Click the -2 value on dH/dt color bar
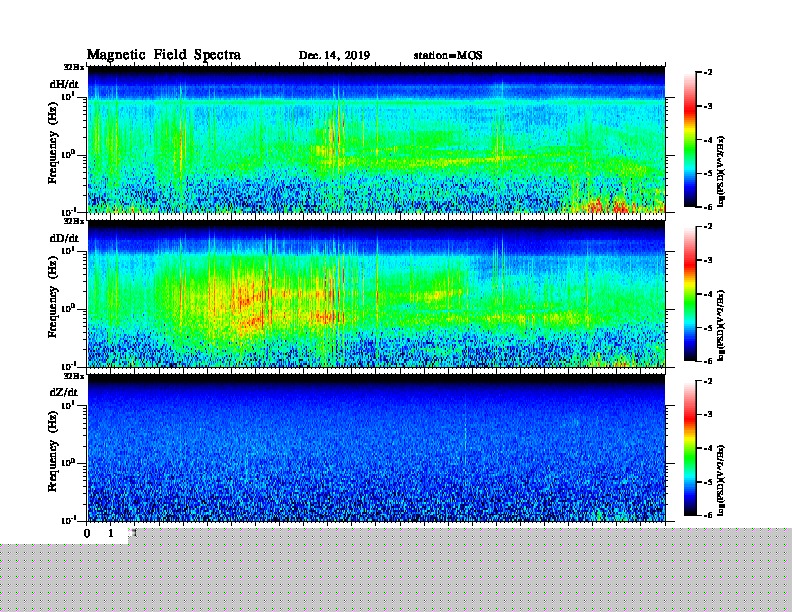The width and height of the screenshot is (792, 612). (708, 73)
